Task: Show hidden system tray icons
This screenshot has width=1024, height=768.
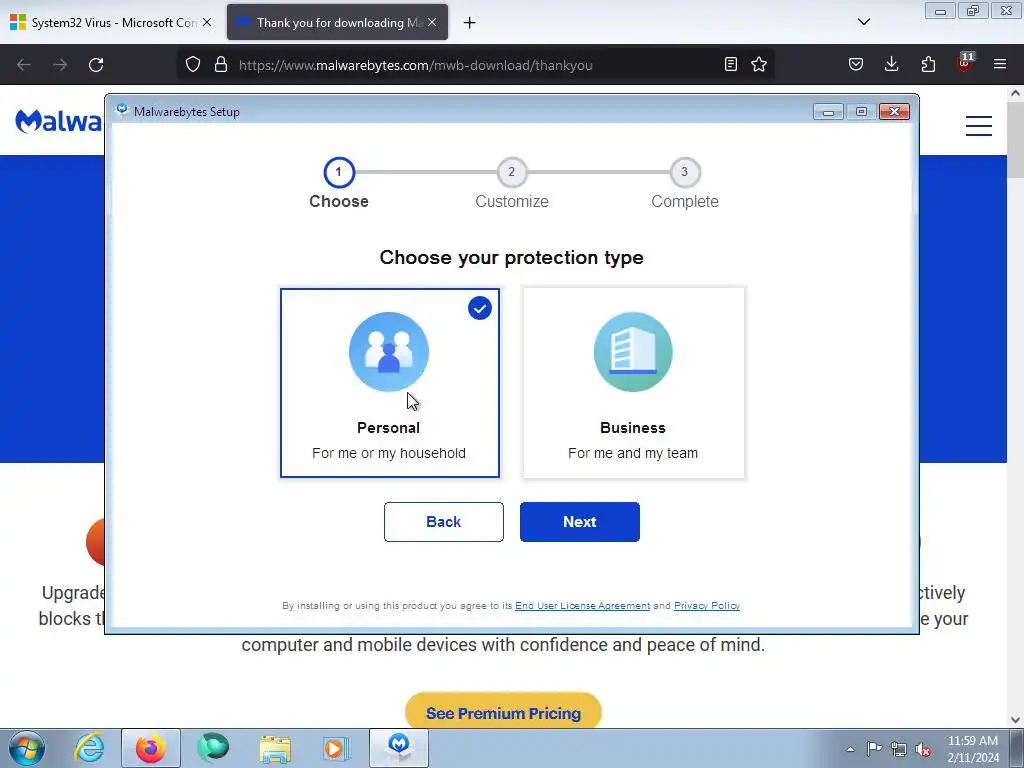Action: 850,749
